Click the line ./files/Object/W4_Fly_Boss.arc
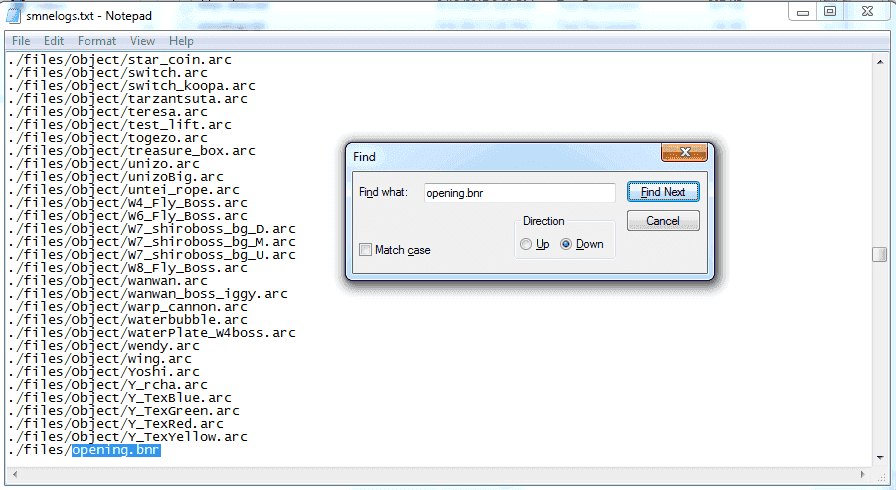This screenshot has height=490, width=896. (128, 203)
